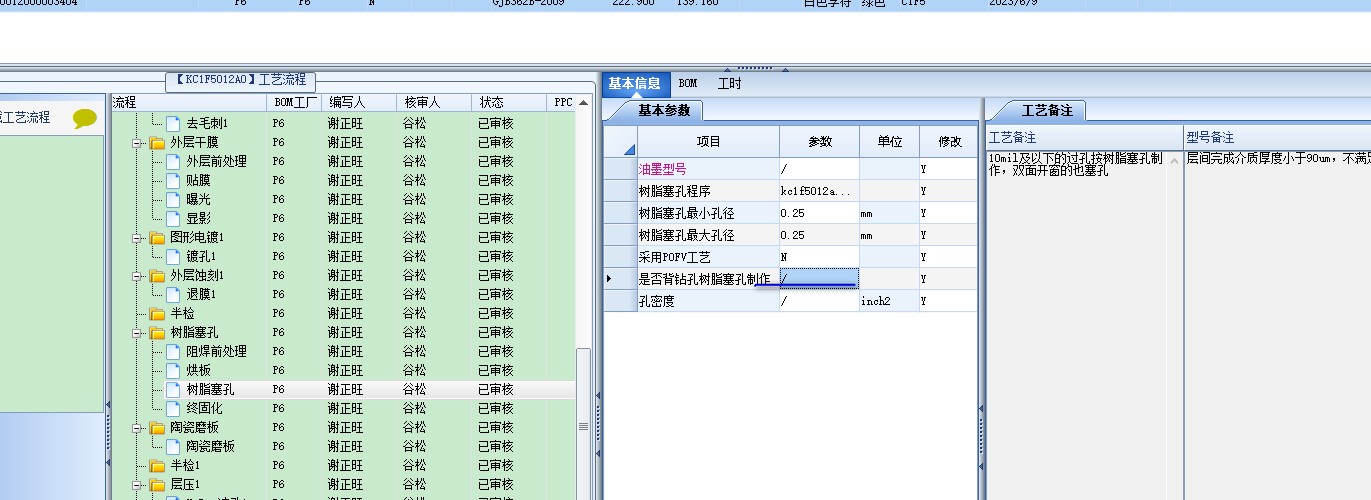Click the 型号备注 notes text area
Image resolution: width=1371 pixels, height=500 pixels.
pos(1277,323)
